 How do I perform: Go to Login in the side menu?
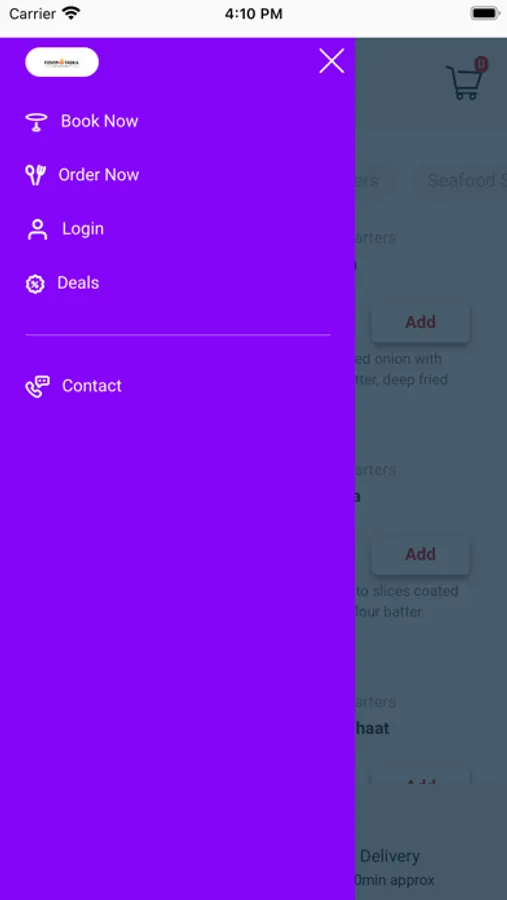83,228
